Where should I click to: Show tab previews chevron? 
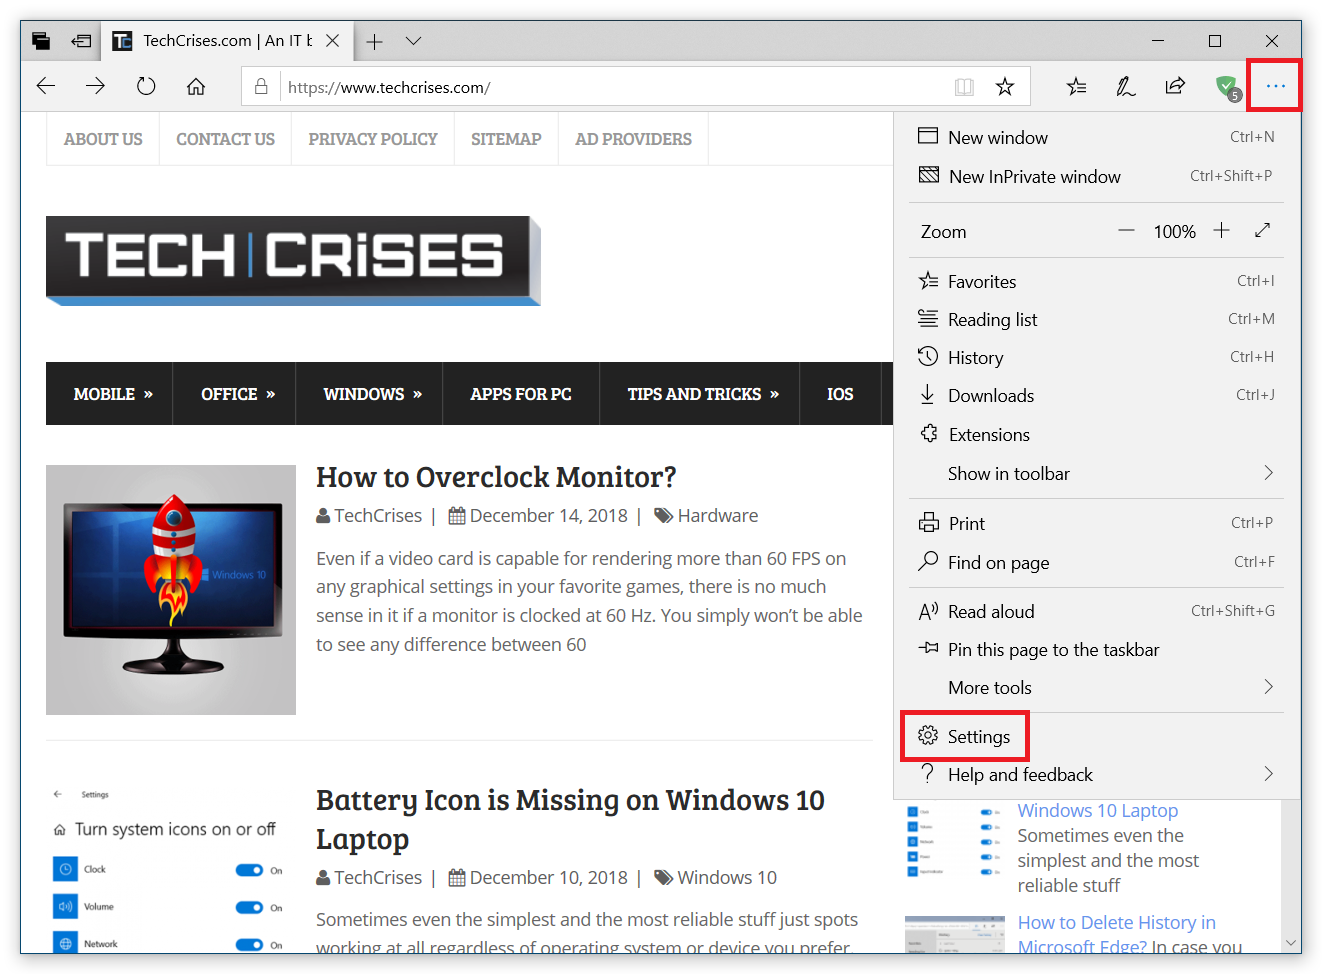pos(414,41)
